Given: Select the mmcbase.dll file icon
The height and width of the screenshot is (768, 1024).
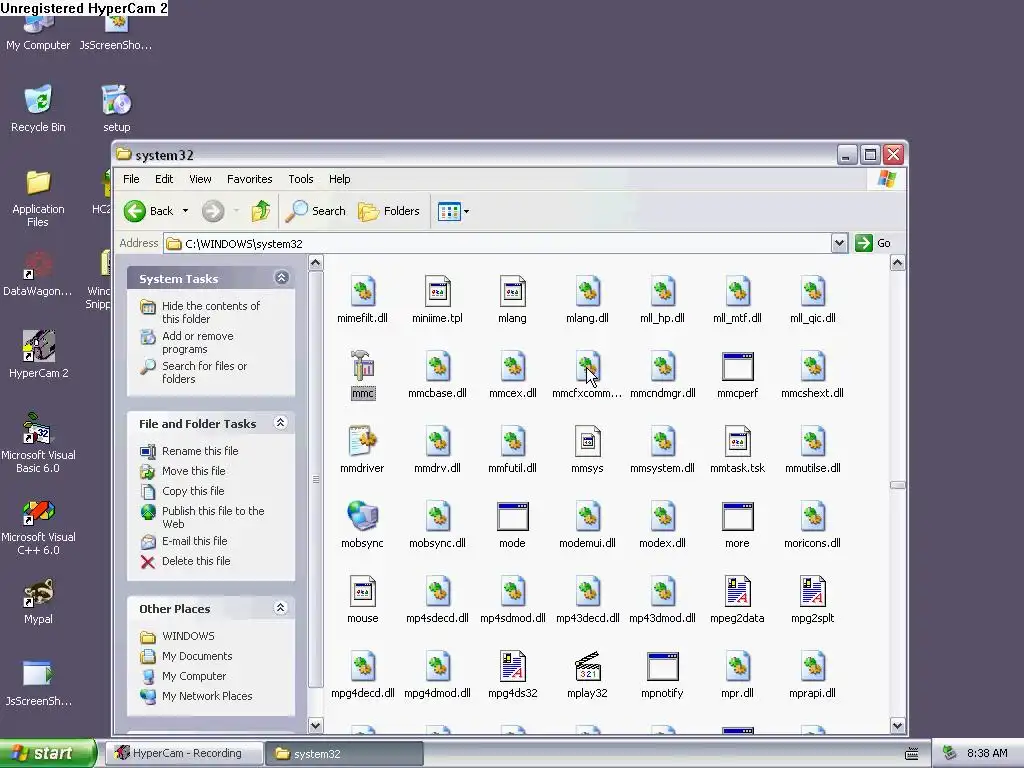Looking at the screenshot, I should (437, 367).
